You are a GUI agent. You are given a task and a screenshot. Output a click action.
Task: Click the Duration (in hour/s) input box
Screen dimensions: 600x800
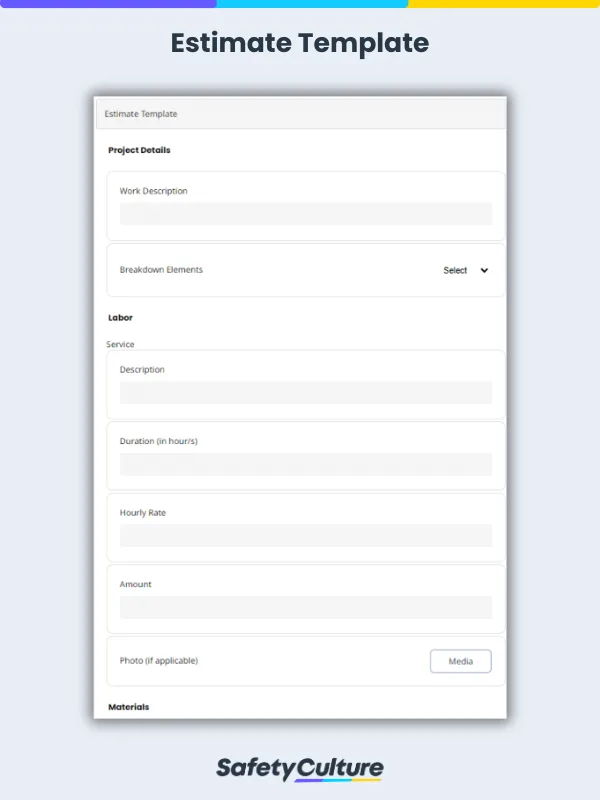305,464
